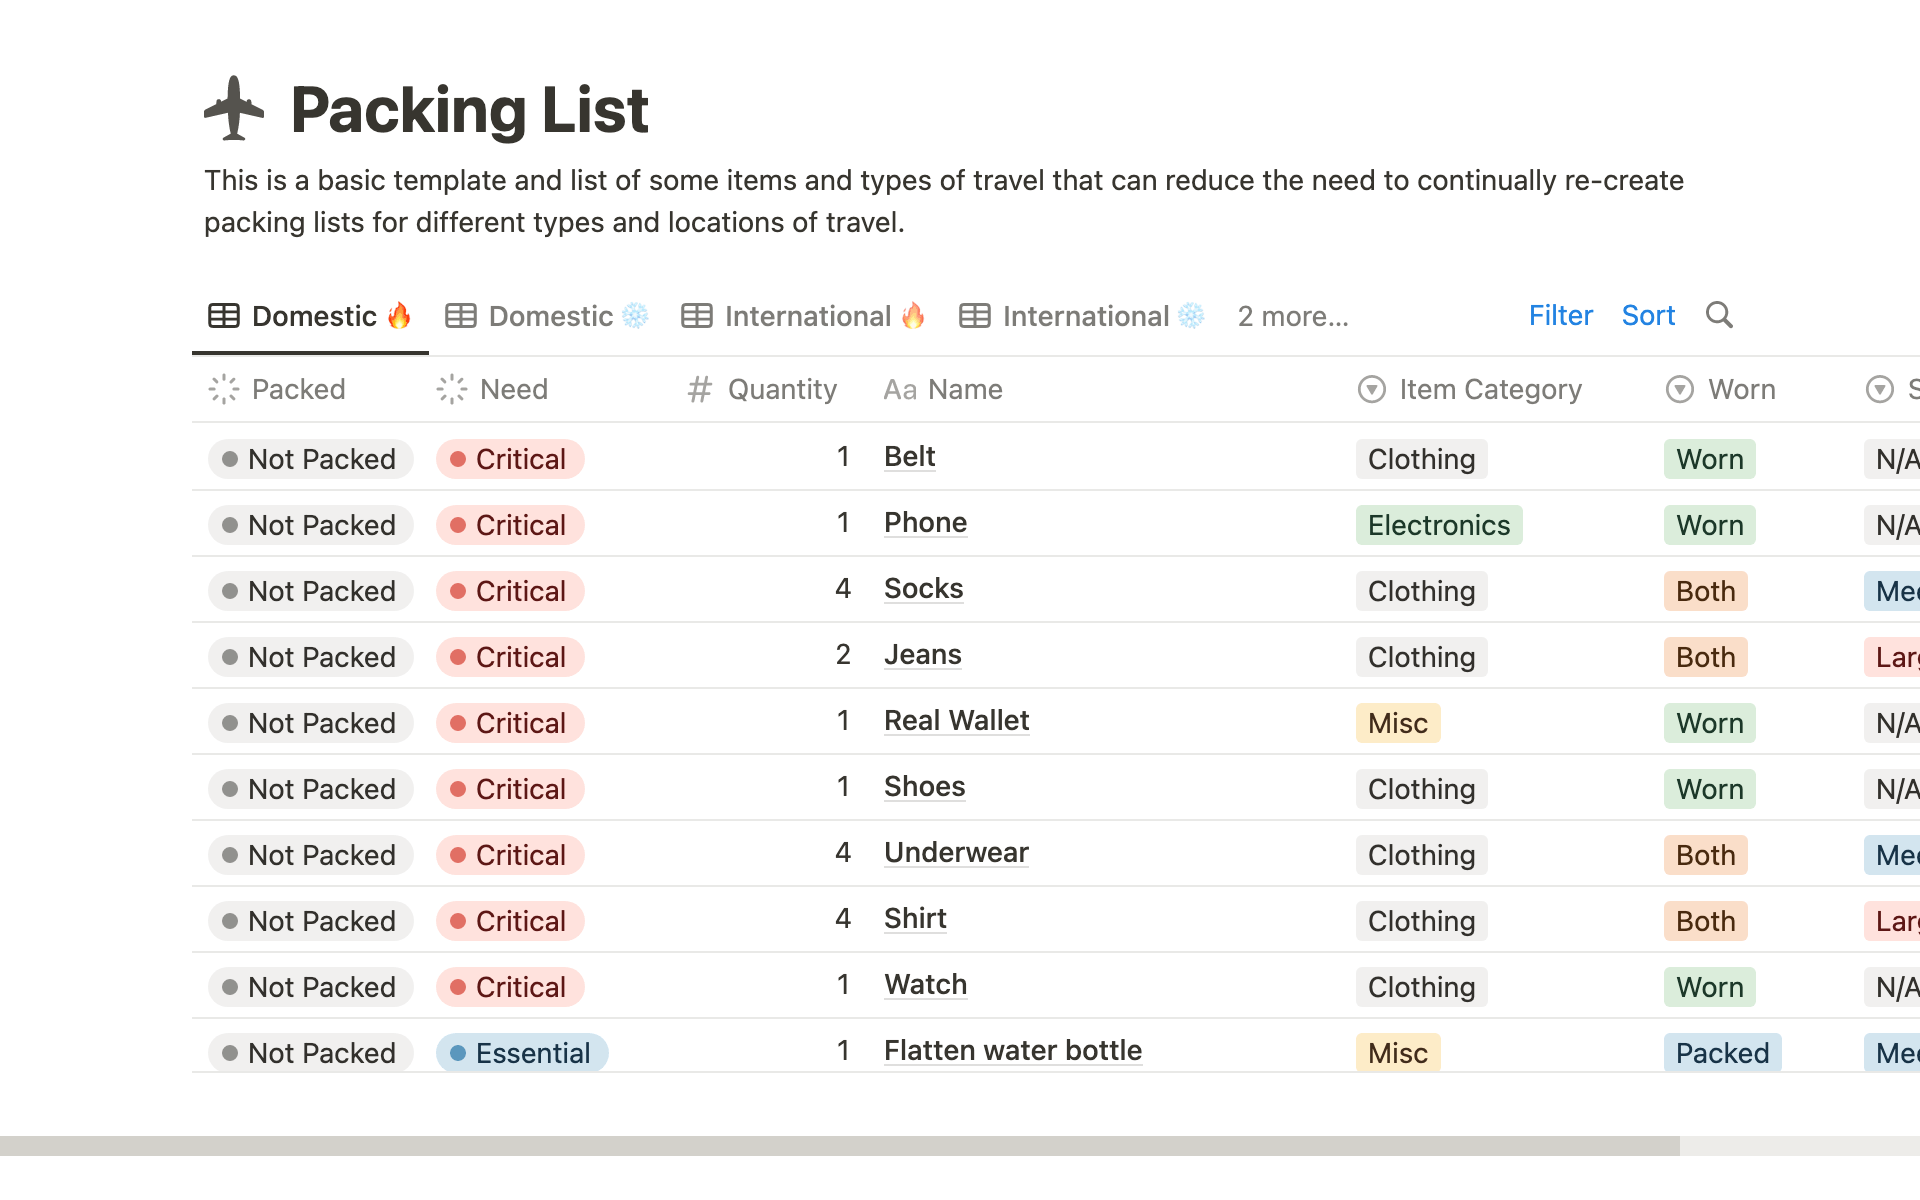This screenshot has height=1200, width=1920.
Task: Click the Worn column select icon
Action: (x=1680, y=389)
